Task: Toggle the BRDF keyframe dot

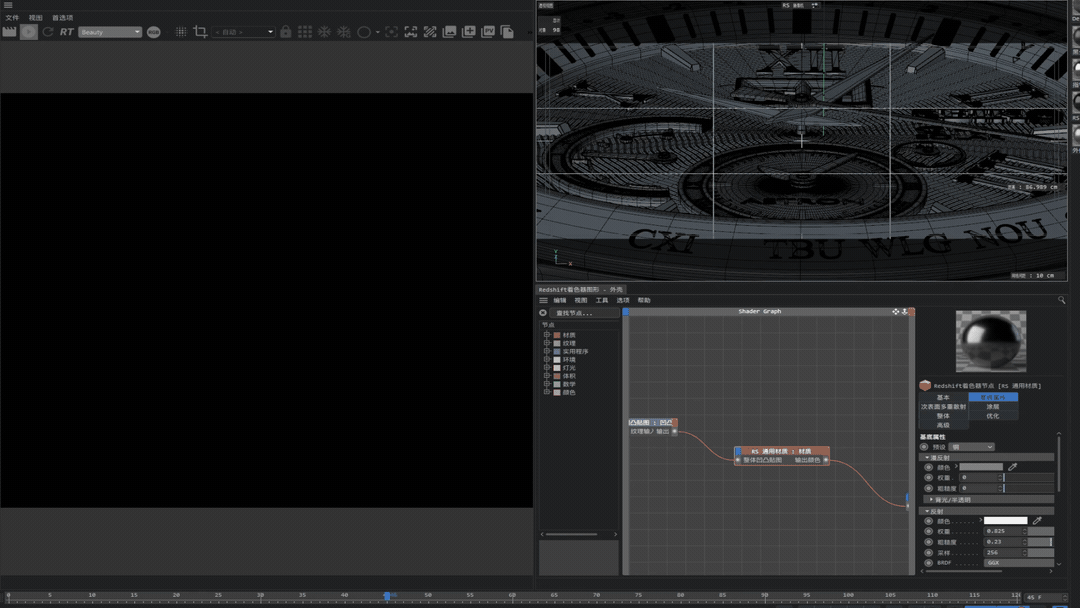Action: tap(928, 563)
